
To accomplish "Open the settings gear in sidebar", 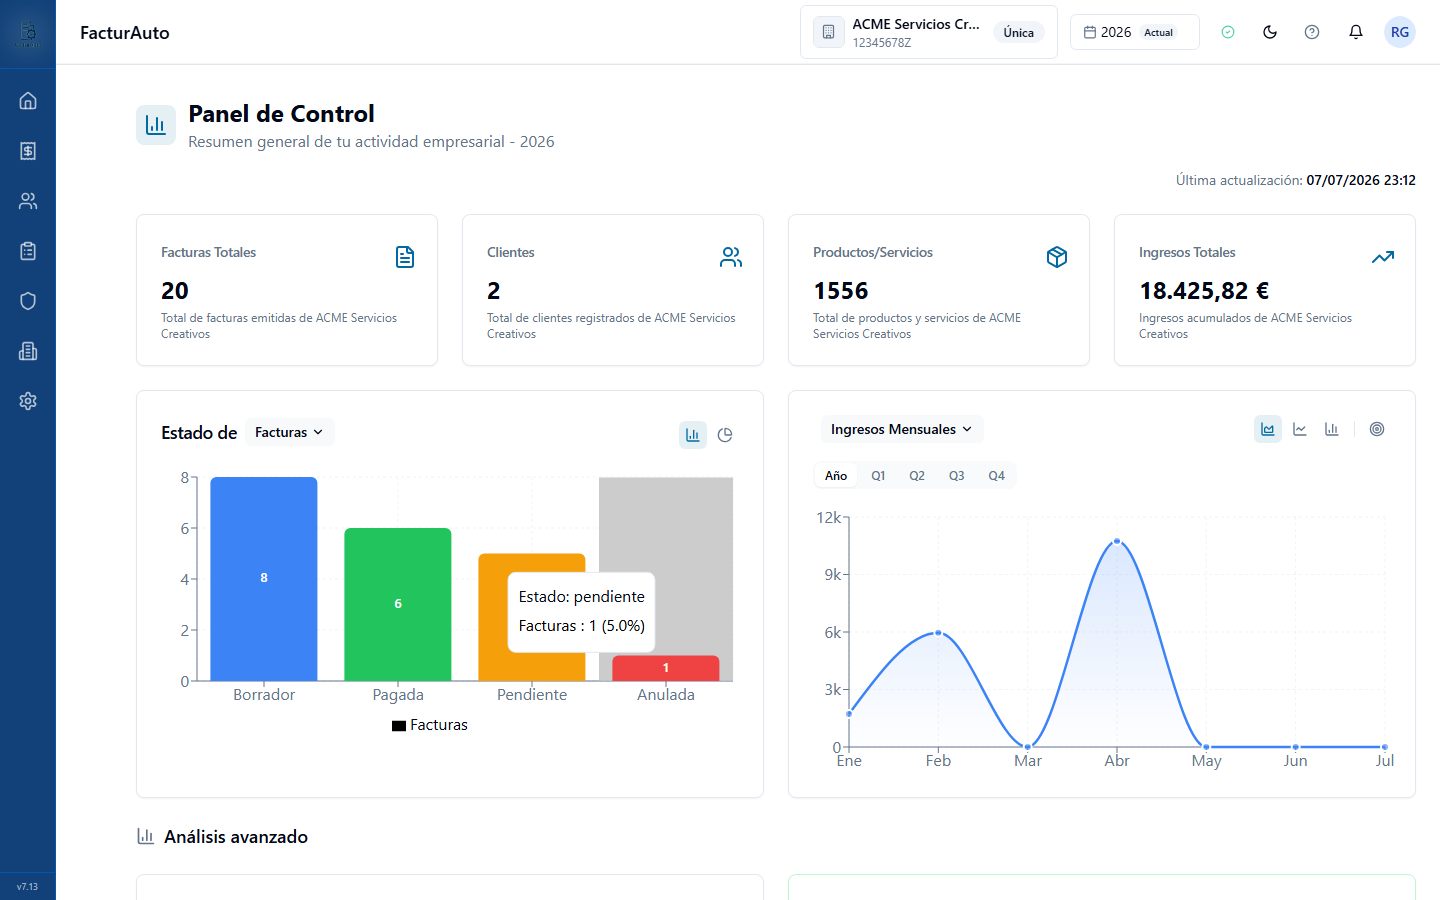I will (28, 401).
